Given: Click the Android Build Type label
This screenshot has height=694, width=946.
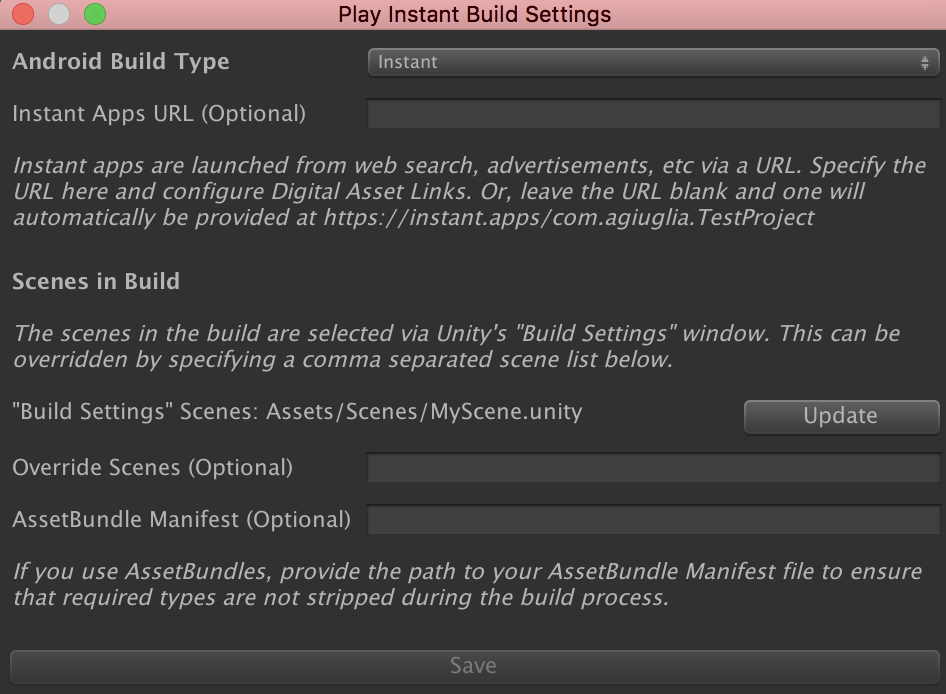Looking at the screenshot, I should tap(121, 62).
